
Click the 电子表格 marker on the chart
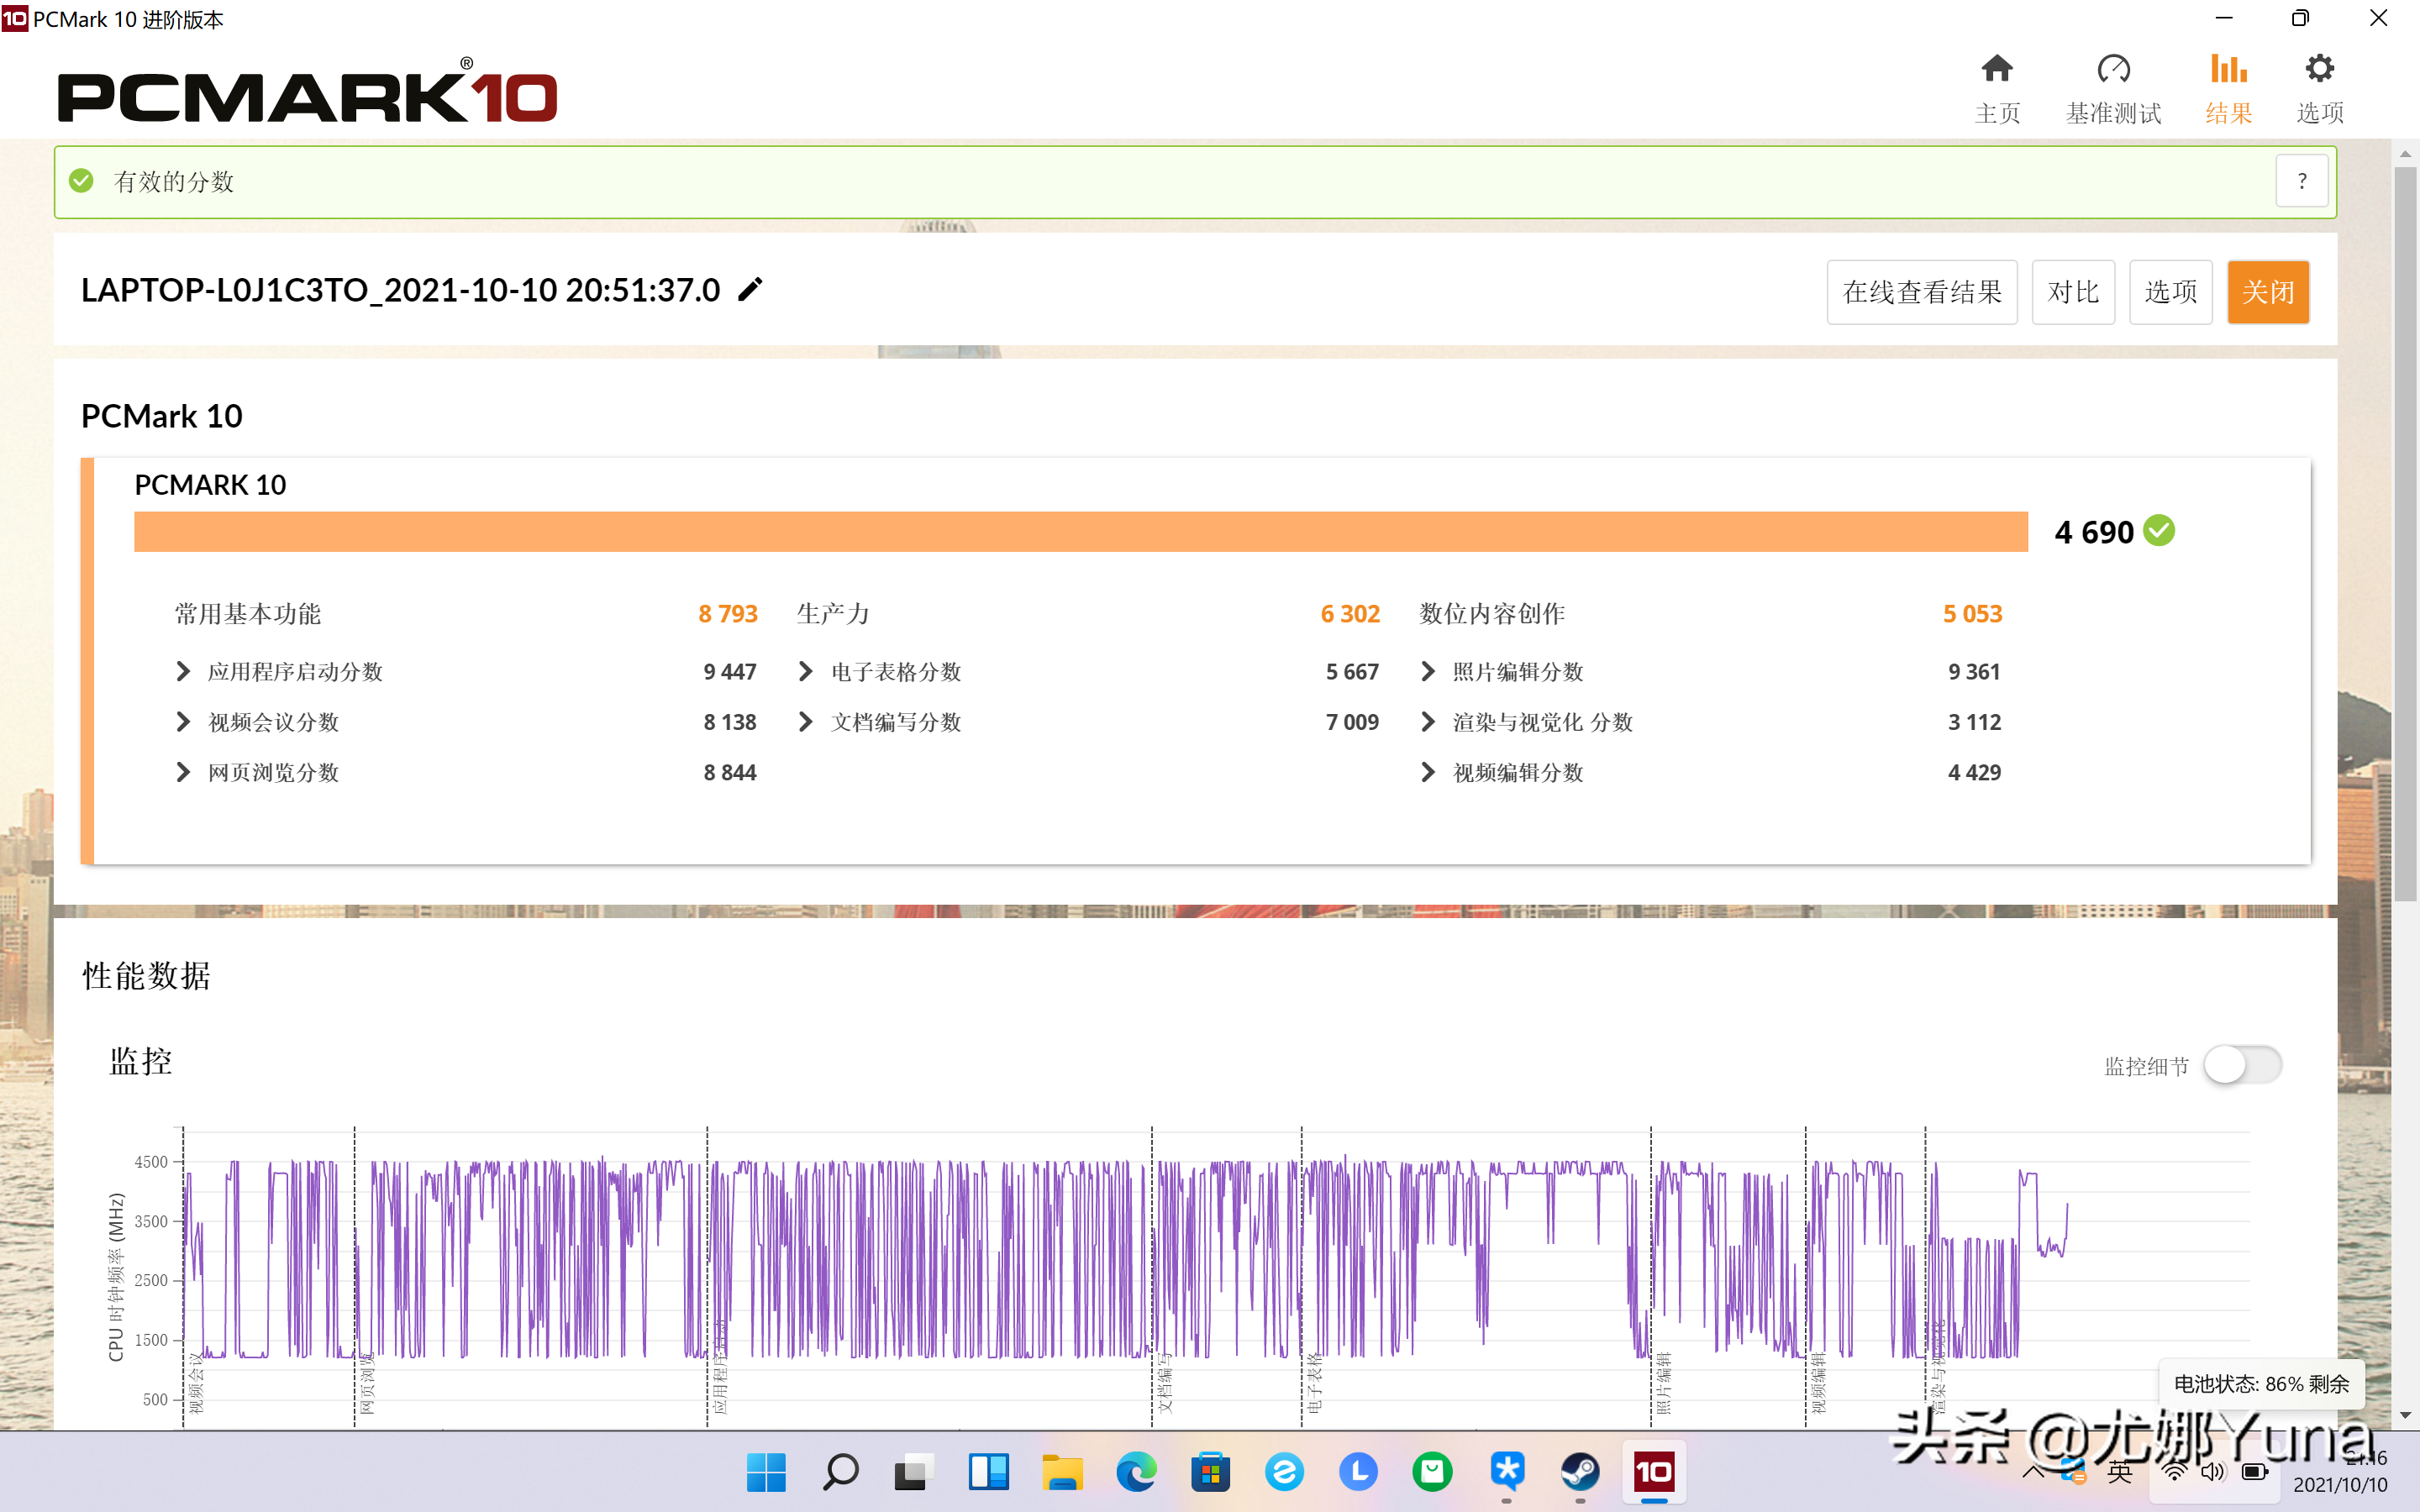point(1314,1384)
